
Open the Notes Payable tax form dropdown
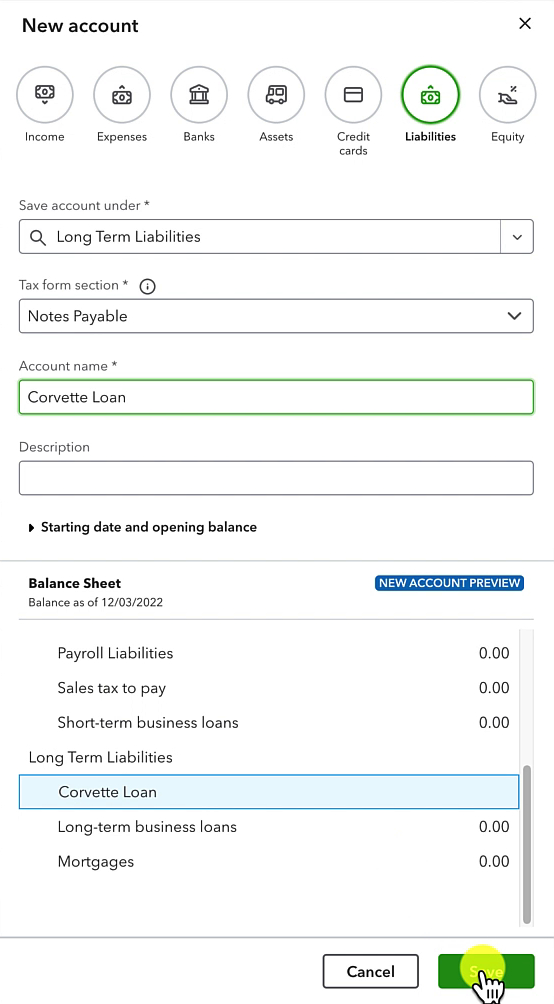point(276,316)
